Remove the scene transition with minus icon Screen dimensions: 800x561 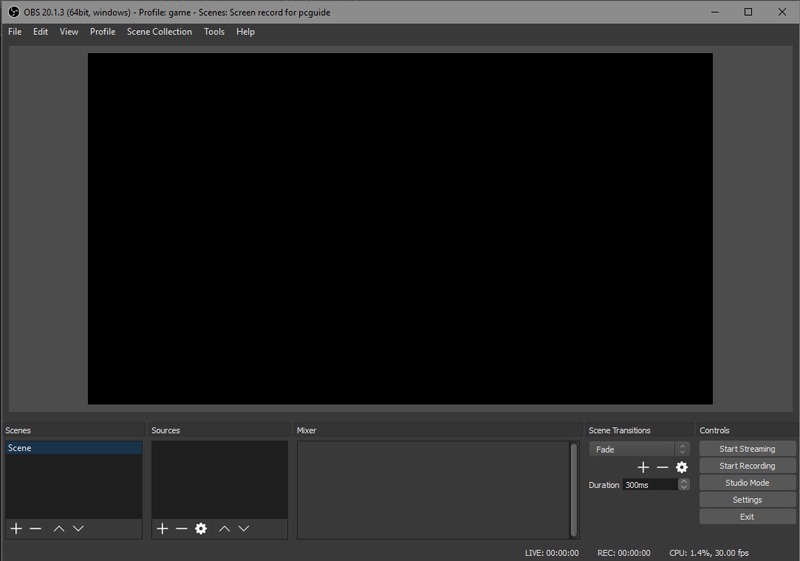(x=662, y=467)
